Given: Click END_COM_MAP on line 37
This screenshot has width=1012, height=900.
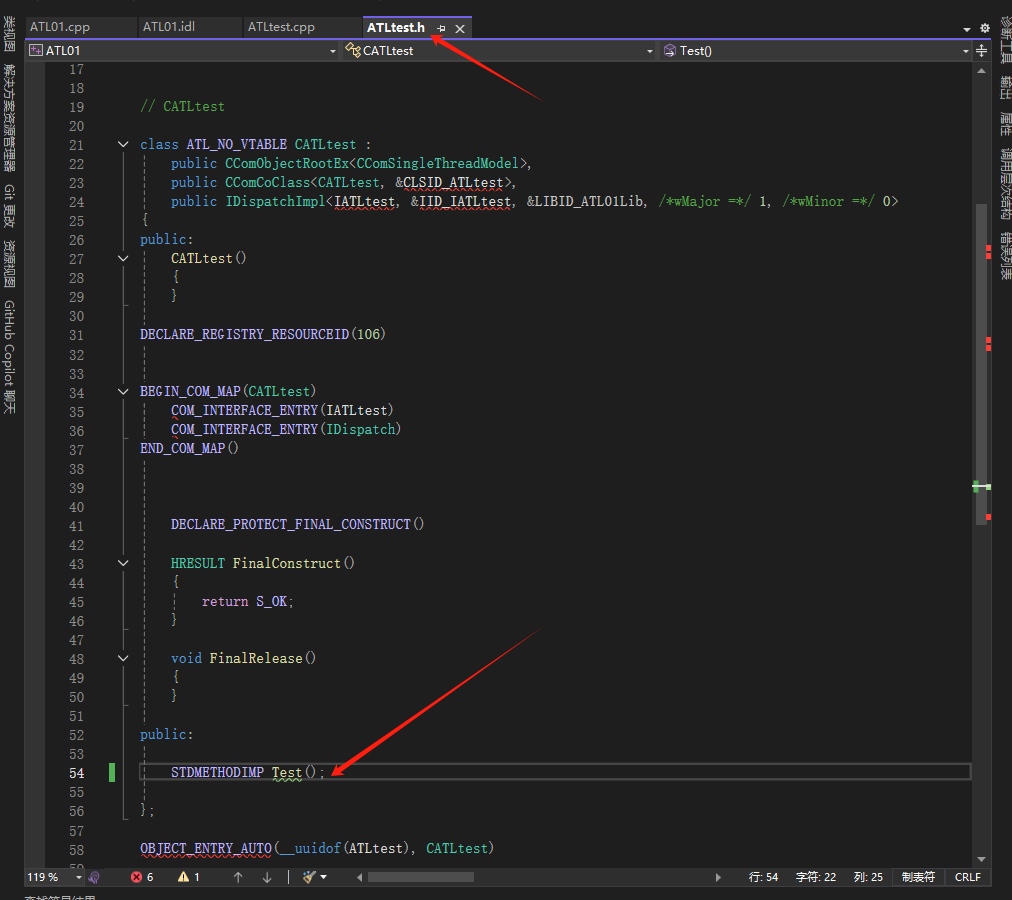Looking at the screenshot, I should (x=183, y=448).
